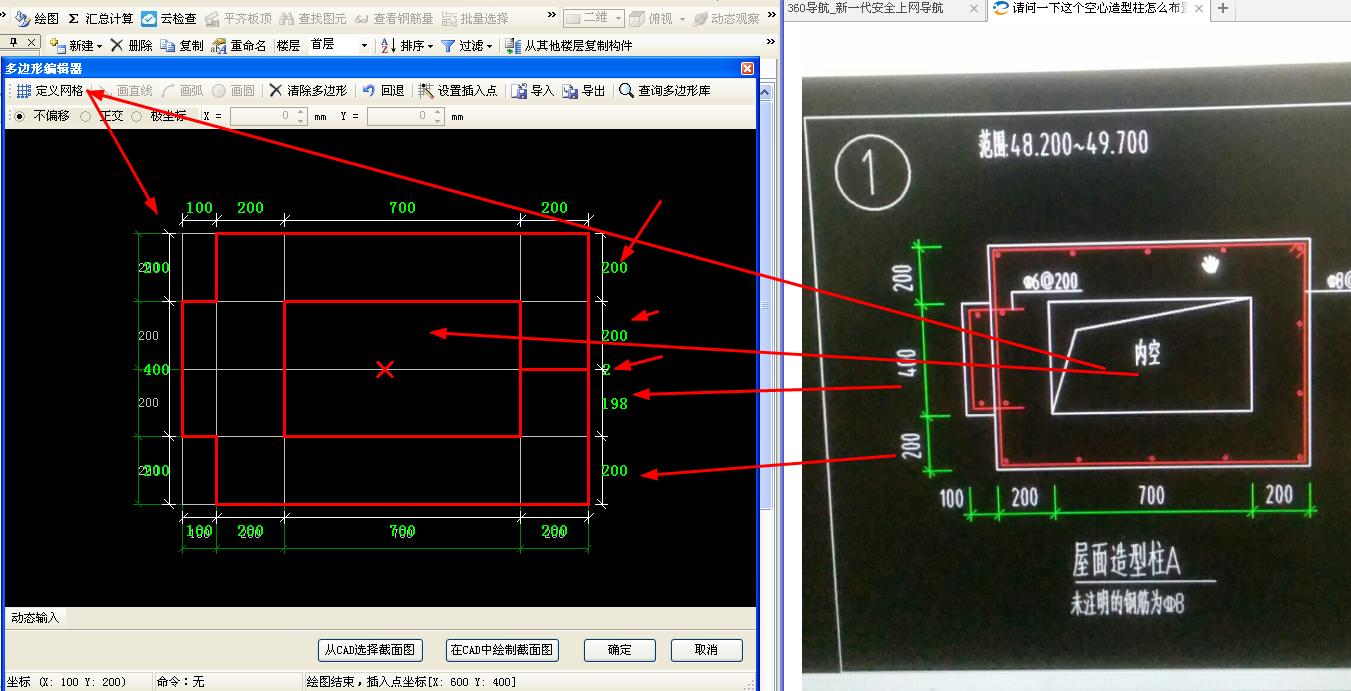The image size is (1351, 691).
Task: Select the 极坐标 radio button
Action: click(x=137, y=116)
